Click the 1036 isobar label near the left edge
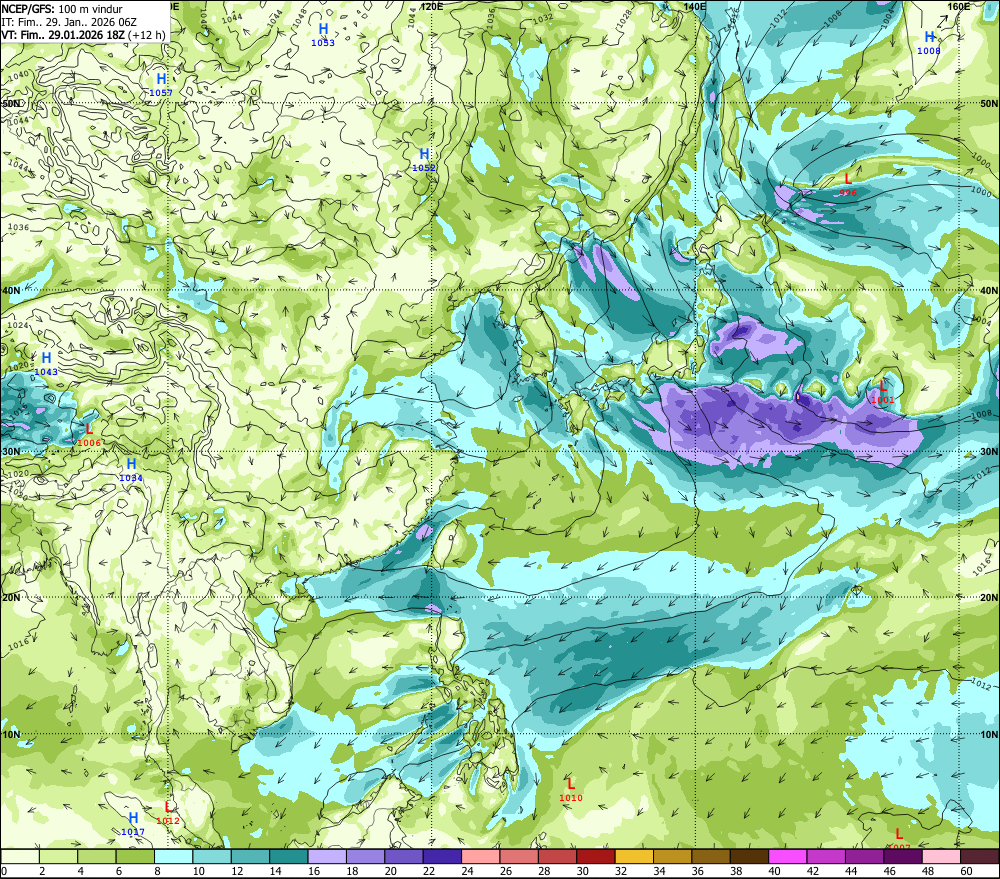The image size is (1000, 879). [18, 227]
